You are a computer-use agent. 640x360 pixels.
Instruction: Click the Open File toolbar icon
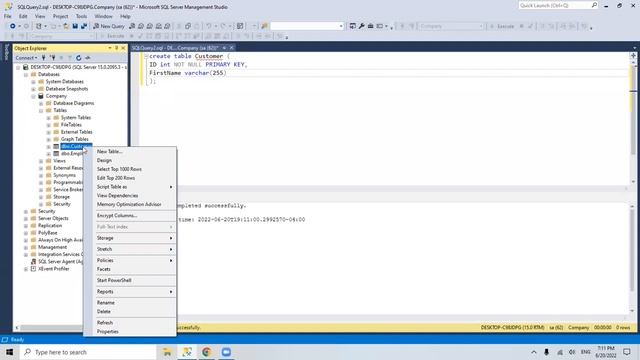pos(66,26)
